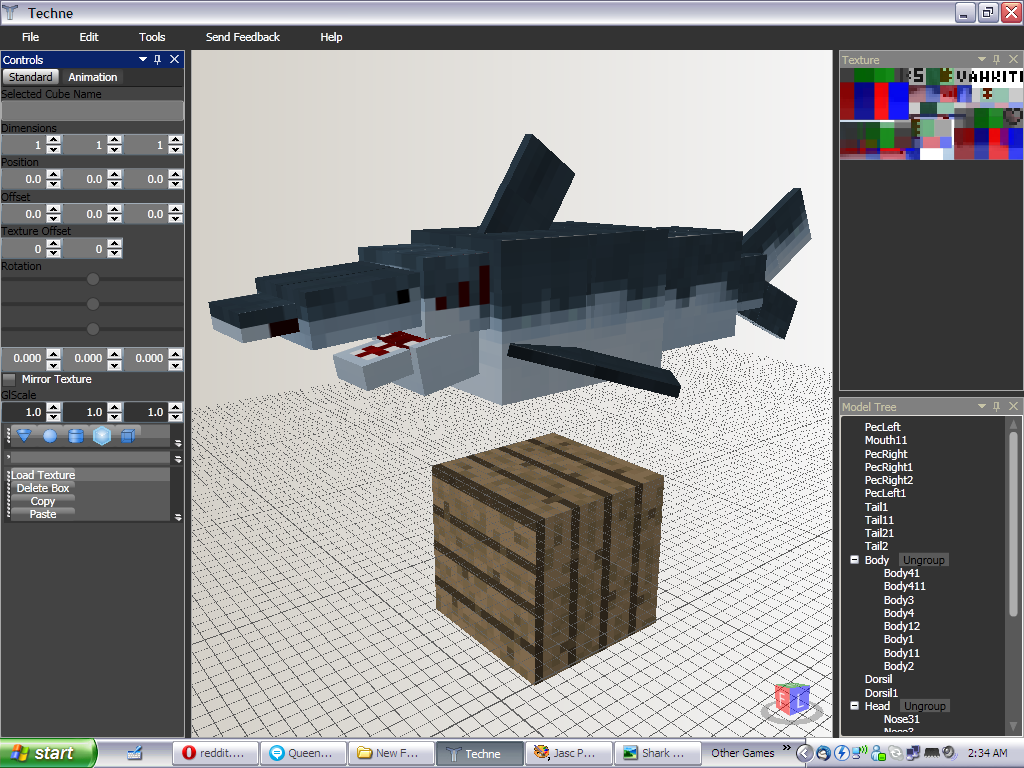
Task: Open the Controls panel dropdown menu
Action: click(x=141, y=59)
